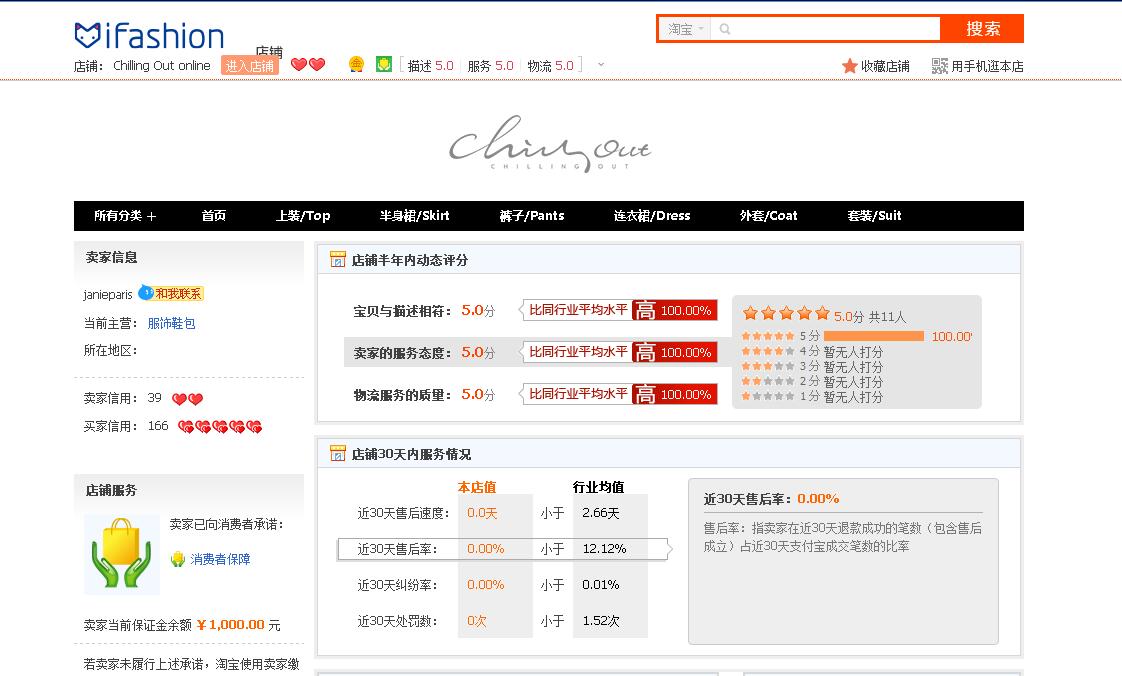
Task: Click the green consumer protection badge in header
Action: click(x=384, y=64)
